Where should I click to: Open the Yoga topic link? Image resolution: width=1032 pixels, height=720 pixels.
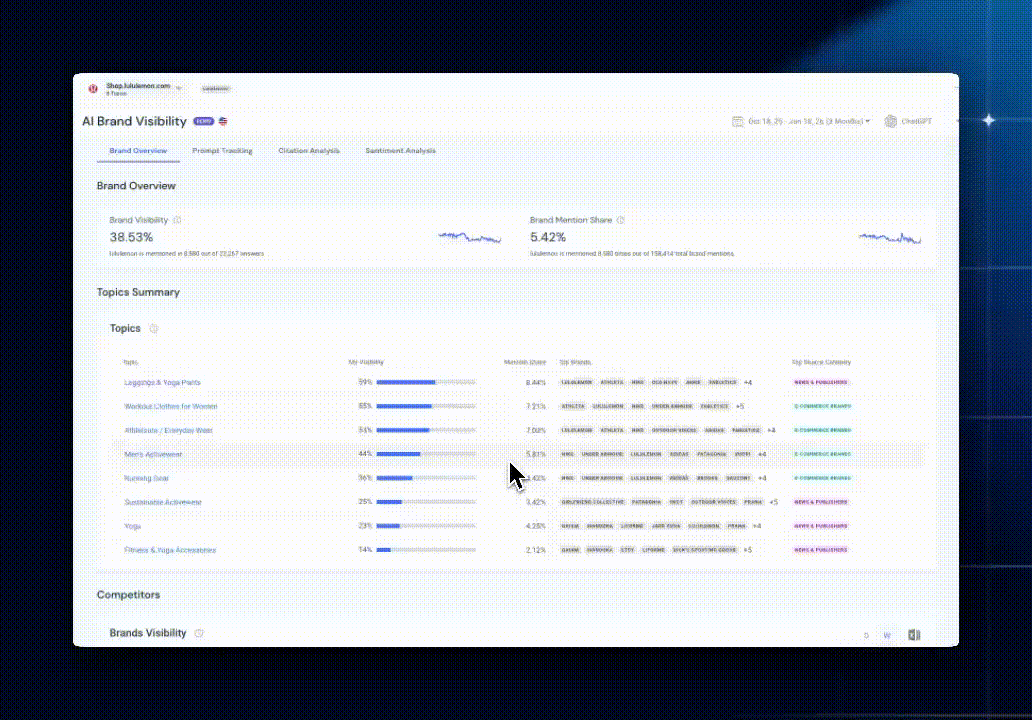tap(132, 526)
